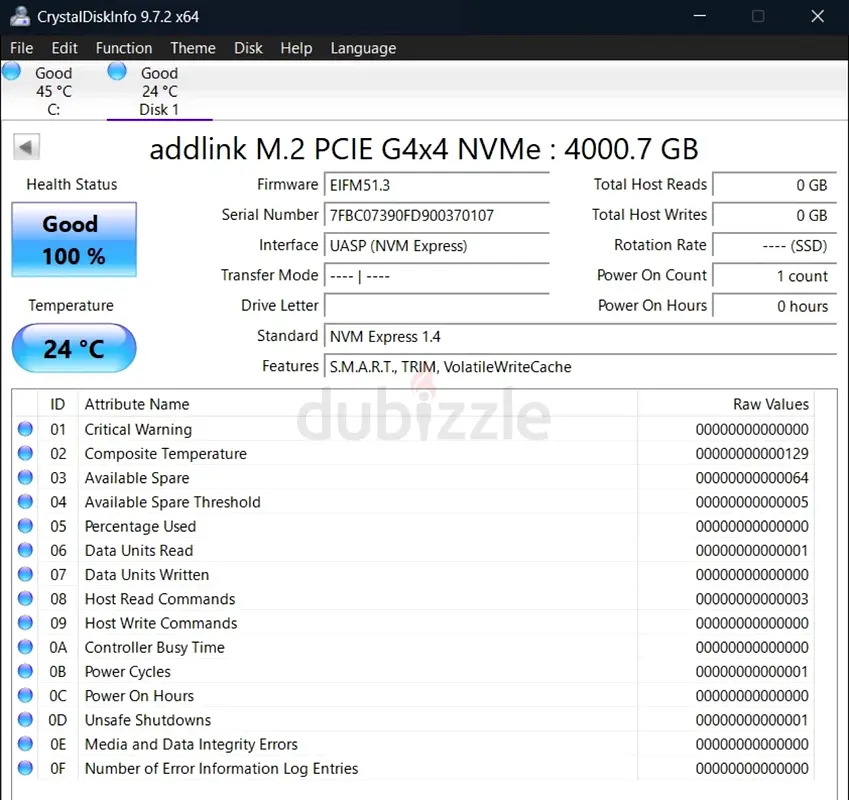849x800 pixels.
Task: Select the Number of Error Information Log Entries row
Action: coord(414,769)
